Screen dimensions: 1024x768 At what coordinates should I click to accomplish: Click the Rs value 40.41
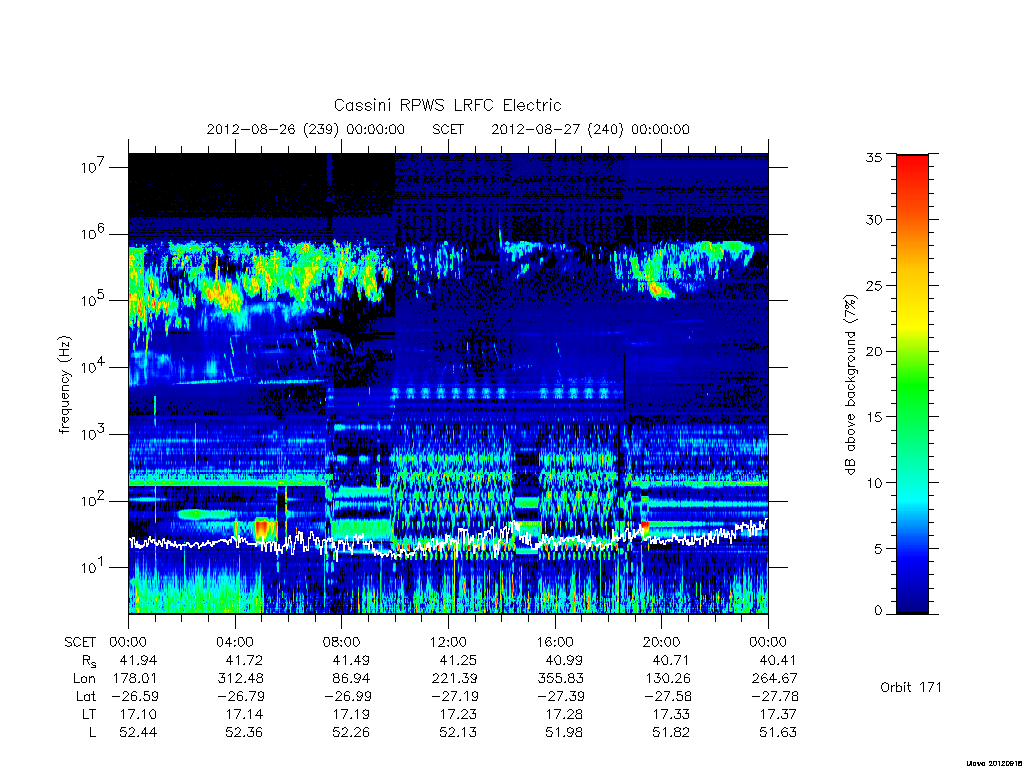click(778, 660)
